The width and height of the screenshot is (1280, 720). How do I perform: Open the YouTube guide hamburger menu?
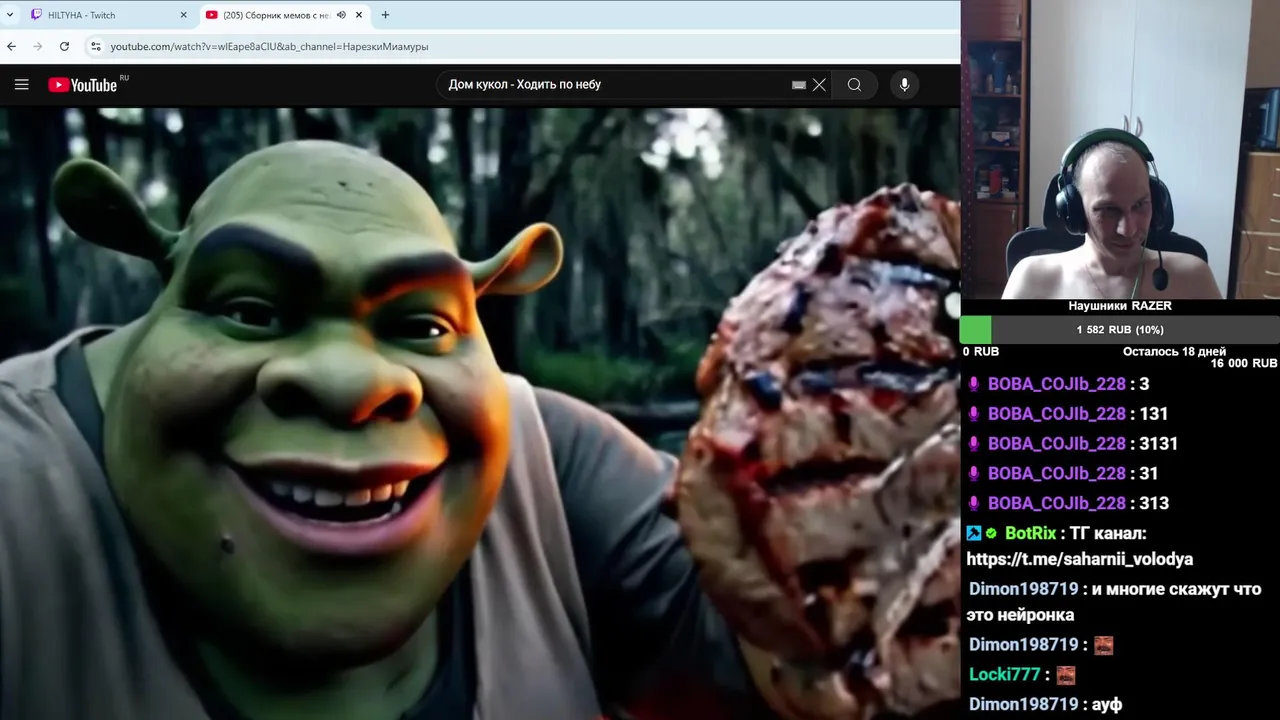(x=21, y=85)
